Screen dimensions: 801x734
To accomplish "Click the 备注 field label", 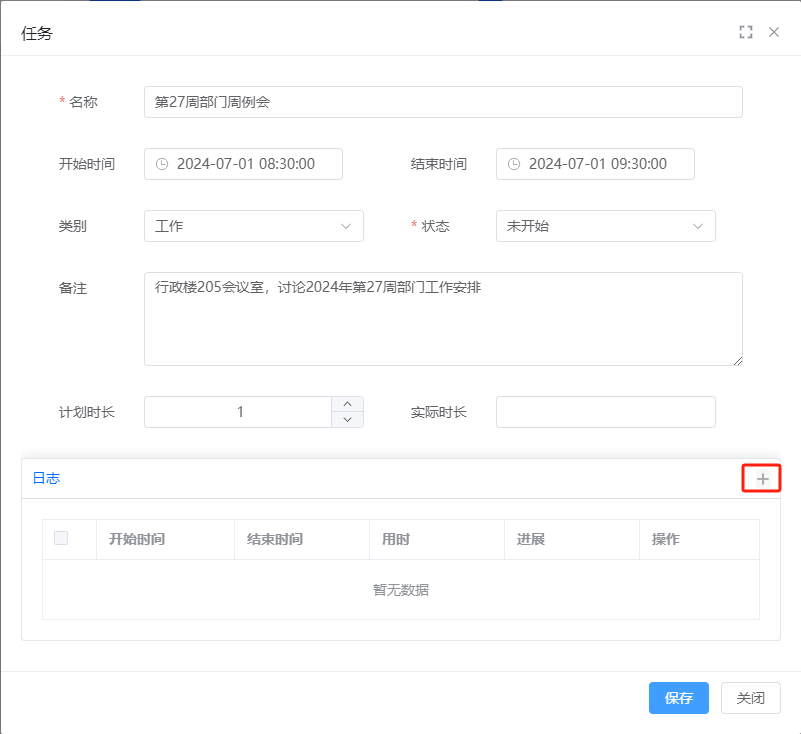I will [73, 288].
